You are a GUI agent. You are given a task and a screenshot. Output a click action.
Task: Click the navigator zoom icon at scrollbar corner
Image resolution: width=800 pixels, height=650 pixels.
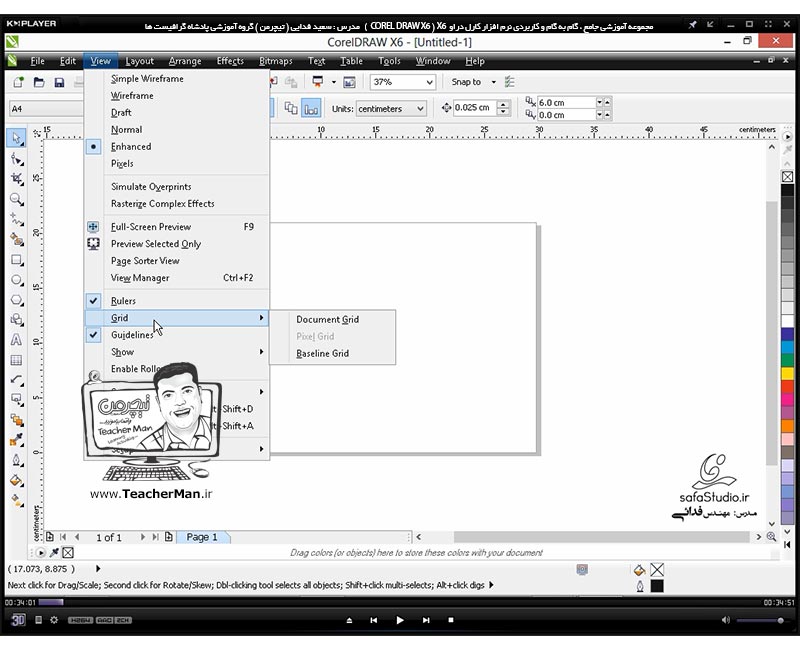click(771, 537)
